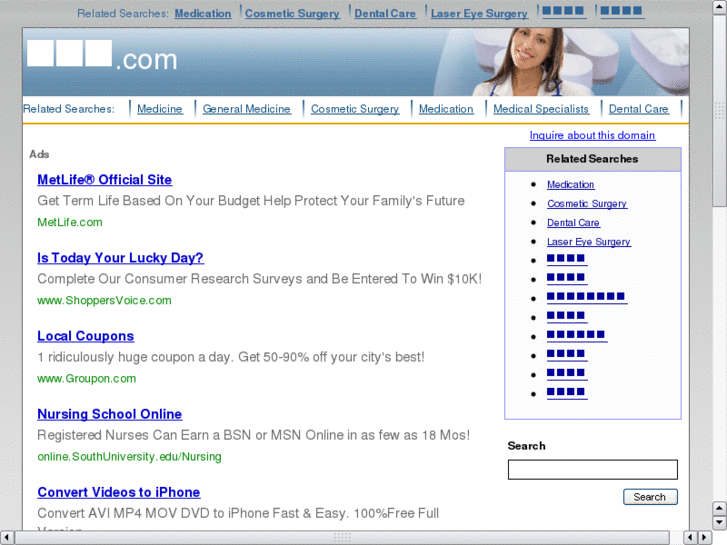Click the vertical scrollbar down arrow at bottom
The height and width of the screenshot is (545, 727).
point(720,523)
